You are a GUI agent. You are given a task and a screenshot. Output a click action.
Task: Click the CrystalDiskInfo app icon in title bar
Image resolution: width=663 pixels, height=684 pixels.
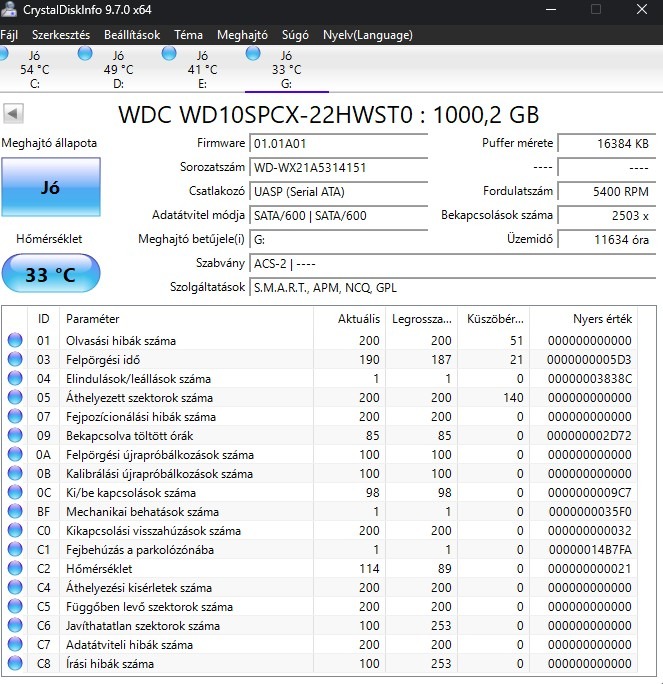(8, 9)
